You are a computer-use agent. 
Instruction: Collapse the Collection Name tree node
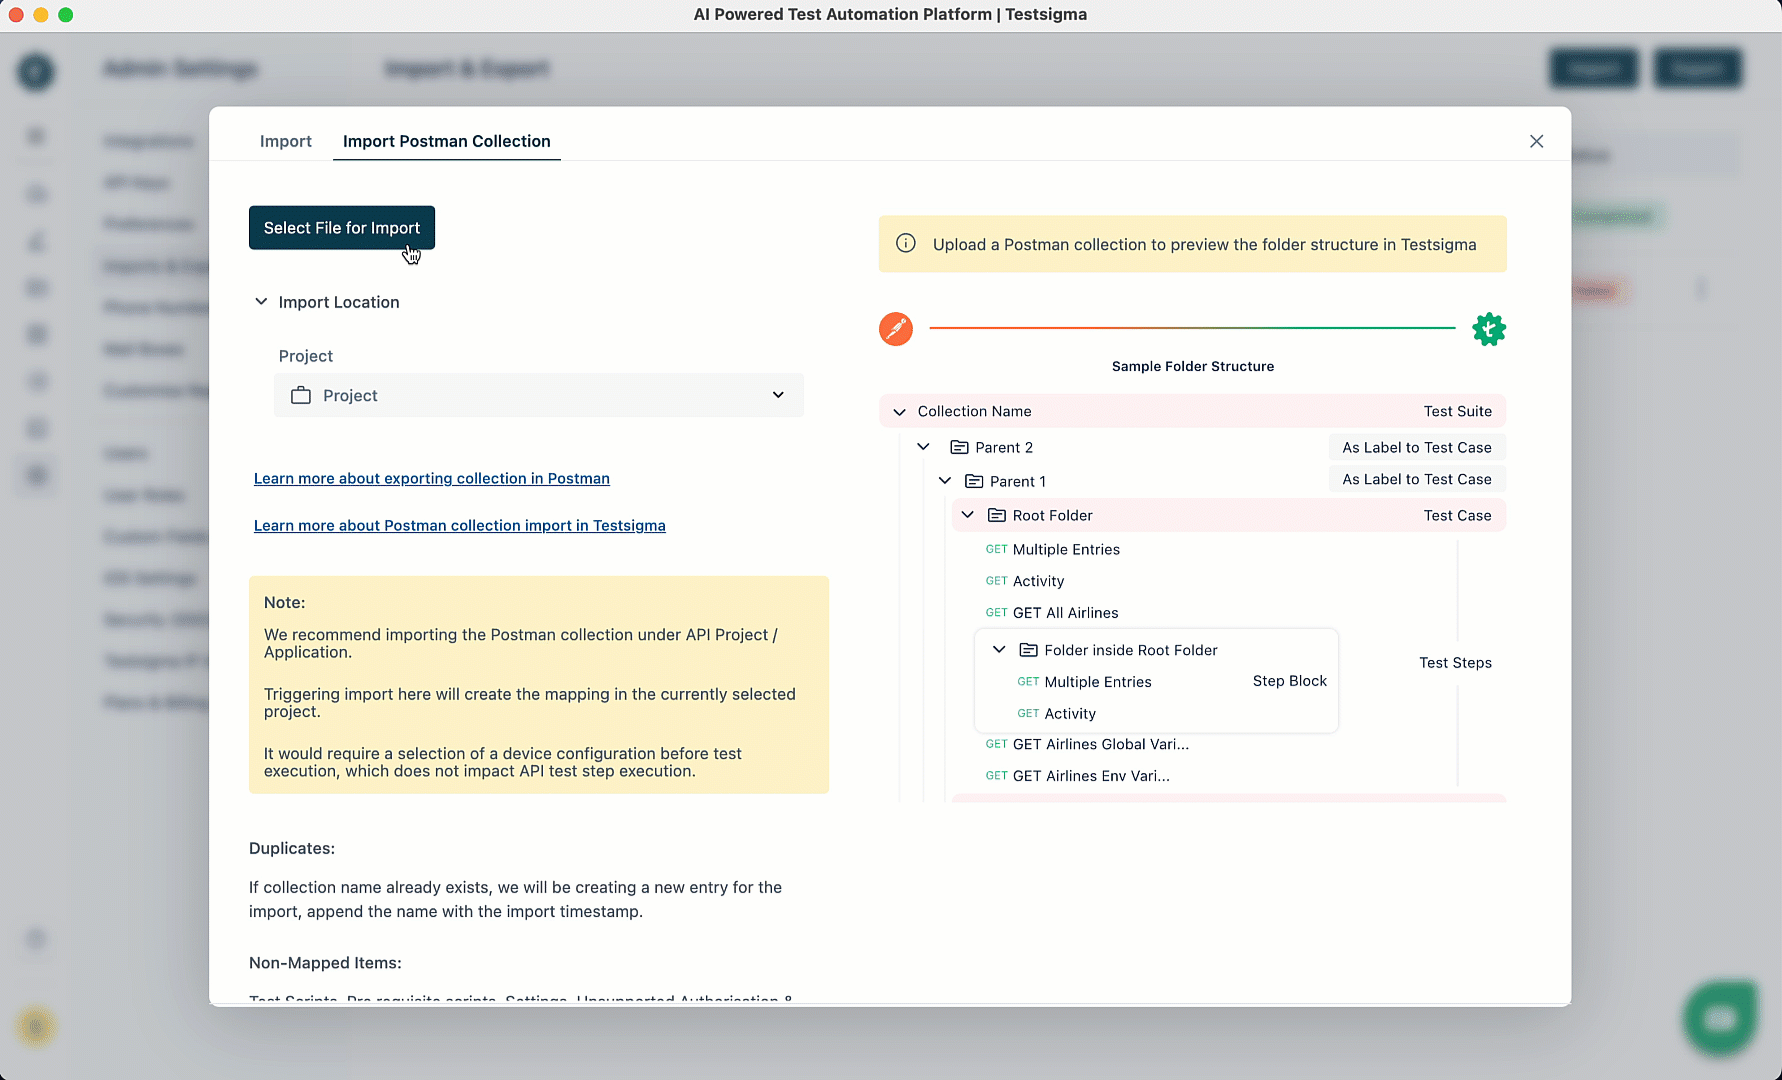point(899,411)
